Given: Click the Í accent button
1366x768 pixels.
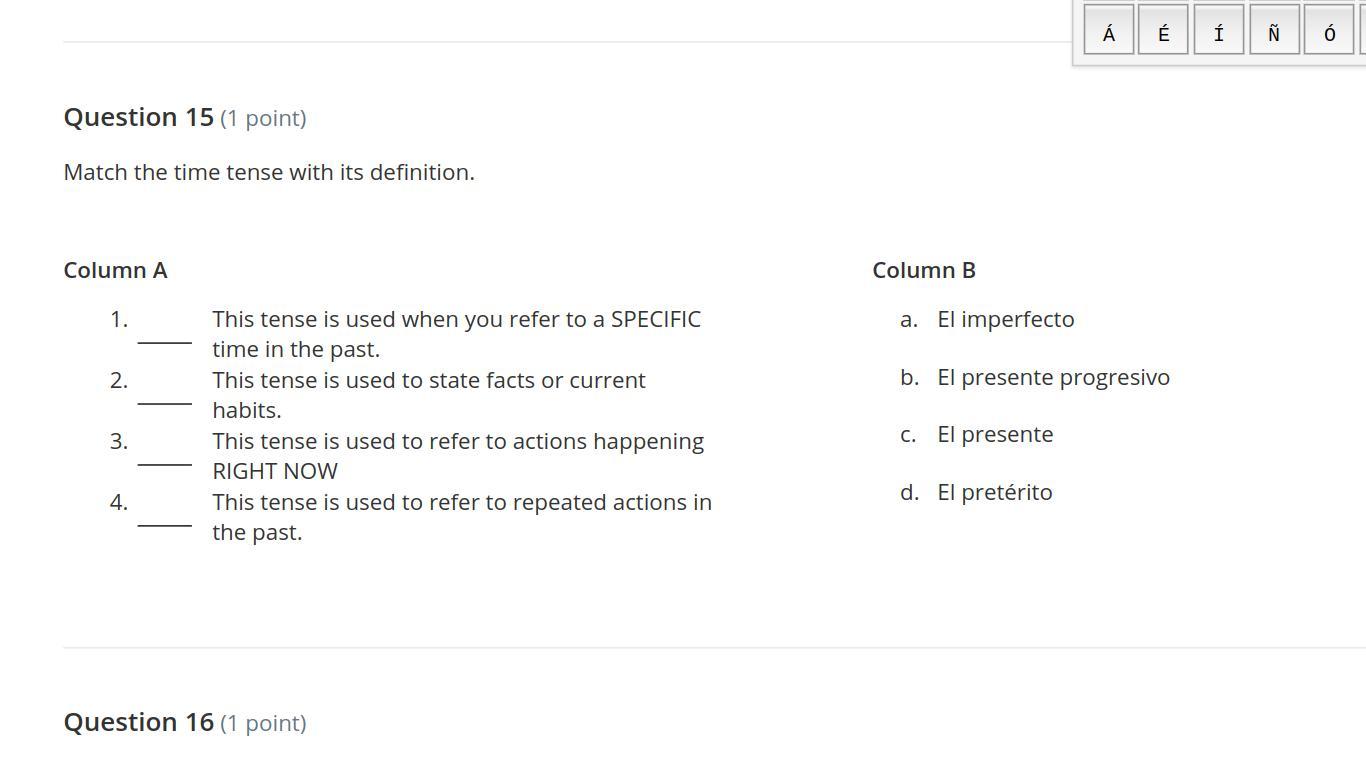Looking at the screenshot, I should click(1218, 33).
